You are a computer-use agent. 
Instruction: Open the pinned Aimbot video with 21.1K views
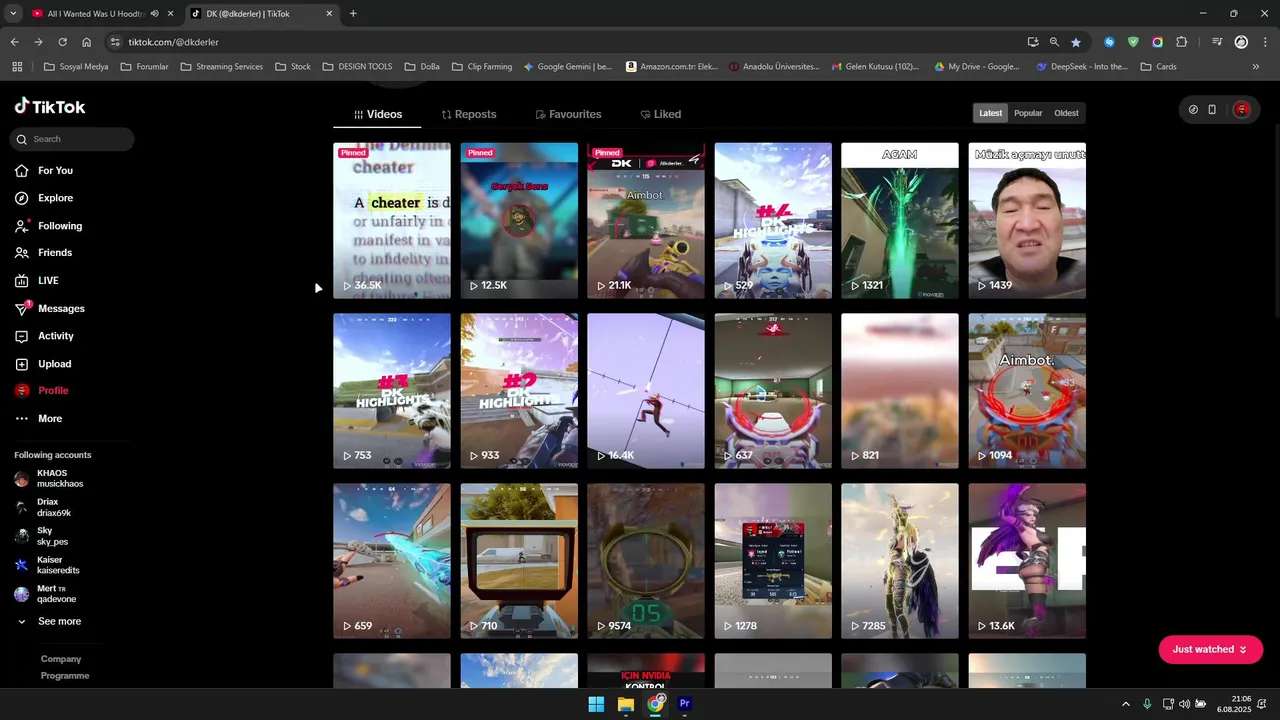point(646,221)
